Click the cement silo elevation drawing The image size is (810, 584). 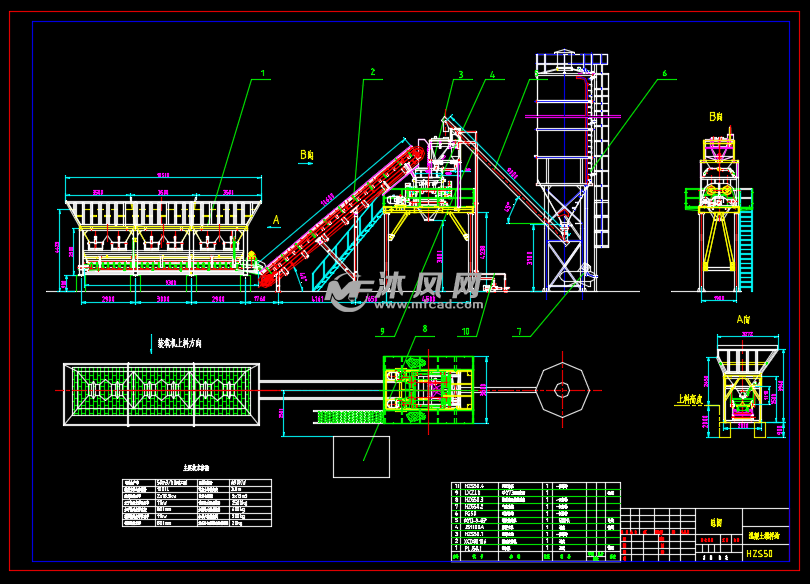click(570, 170)
